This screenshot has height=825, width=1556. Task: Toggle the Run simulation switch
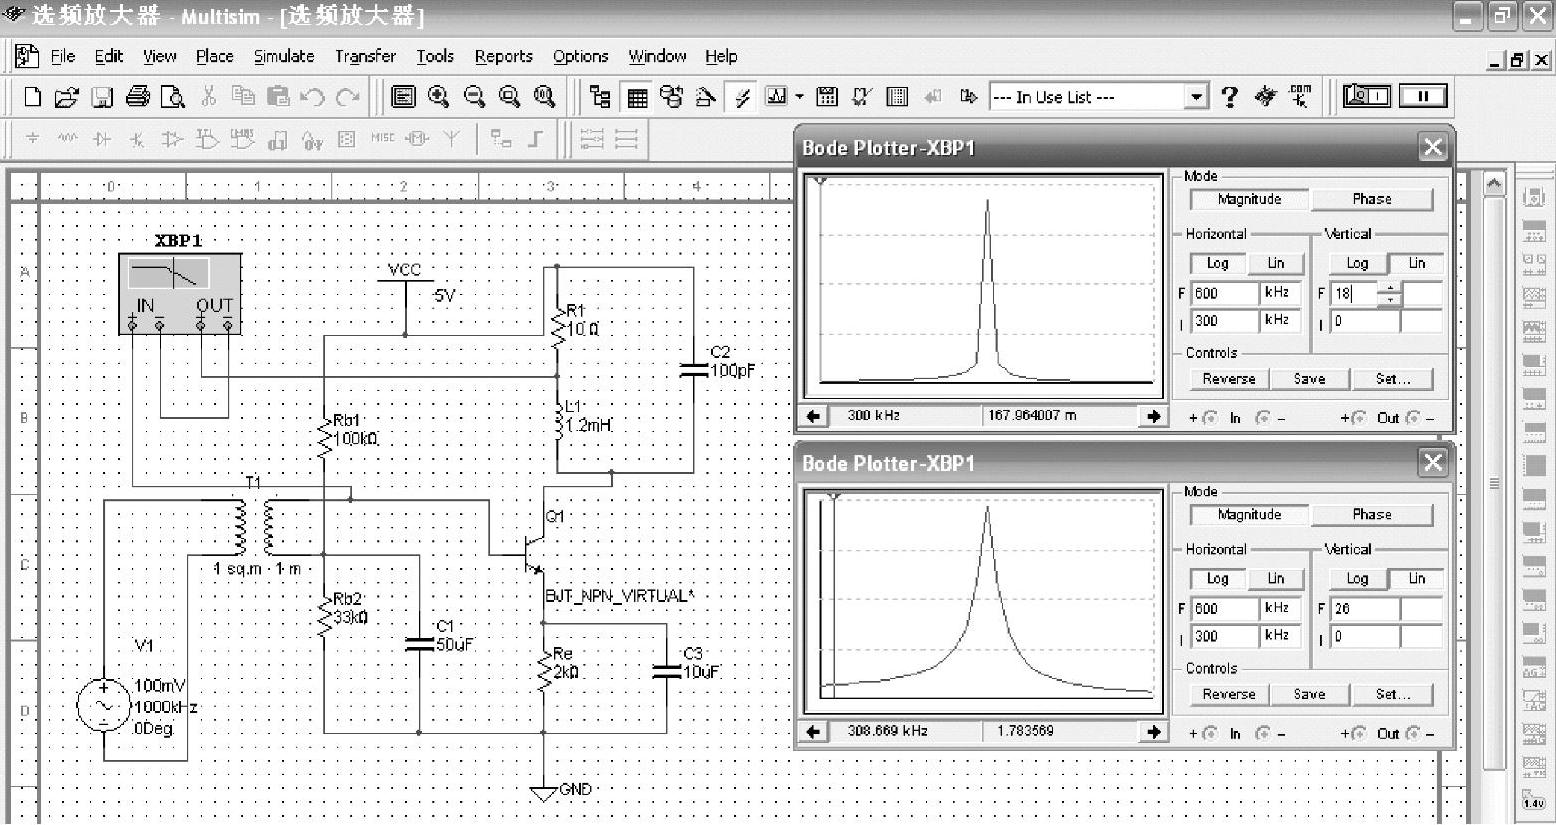coord(1366,97)
